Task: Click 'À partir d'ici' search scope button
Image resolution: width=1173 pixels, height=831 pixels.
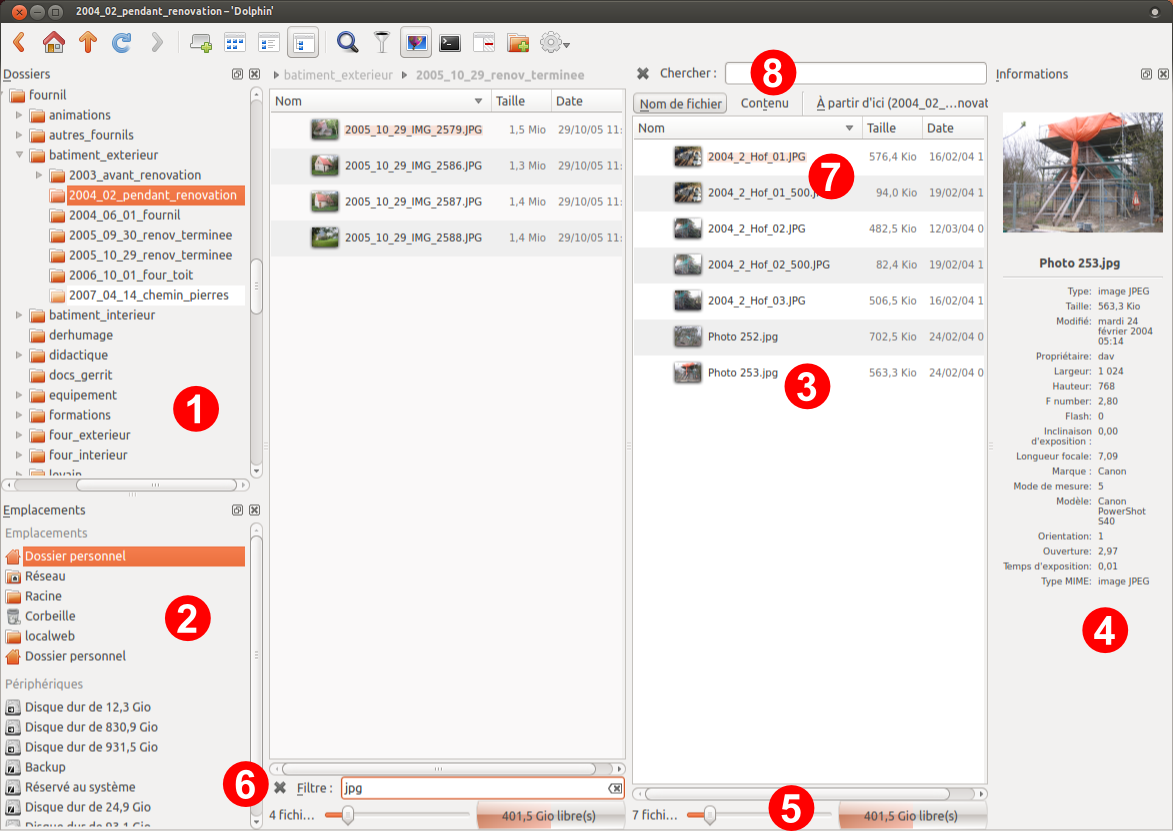Action: coord(901,104)
